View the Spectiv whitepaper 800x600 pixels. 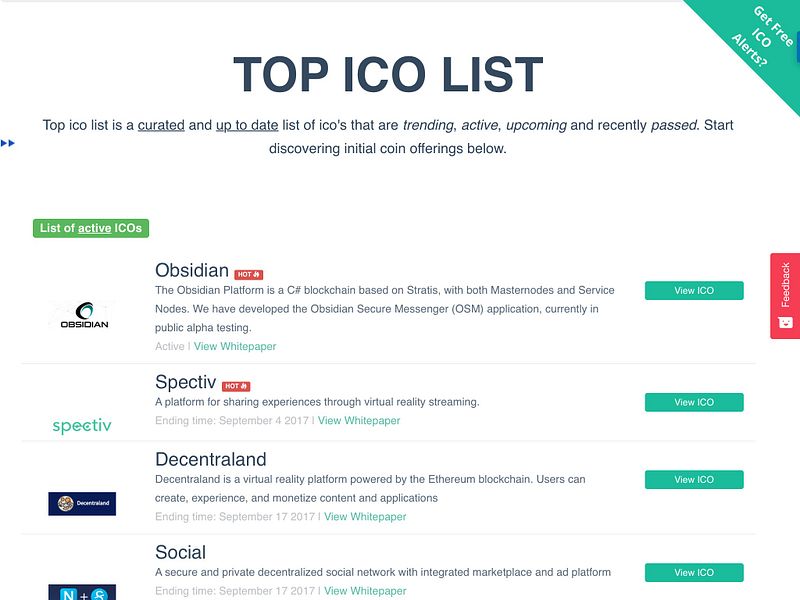click(x=358, y=421)
